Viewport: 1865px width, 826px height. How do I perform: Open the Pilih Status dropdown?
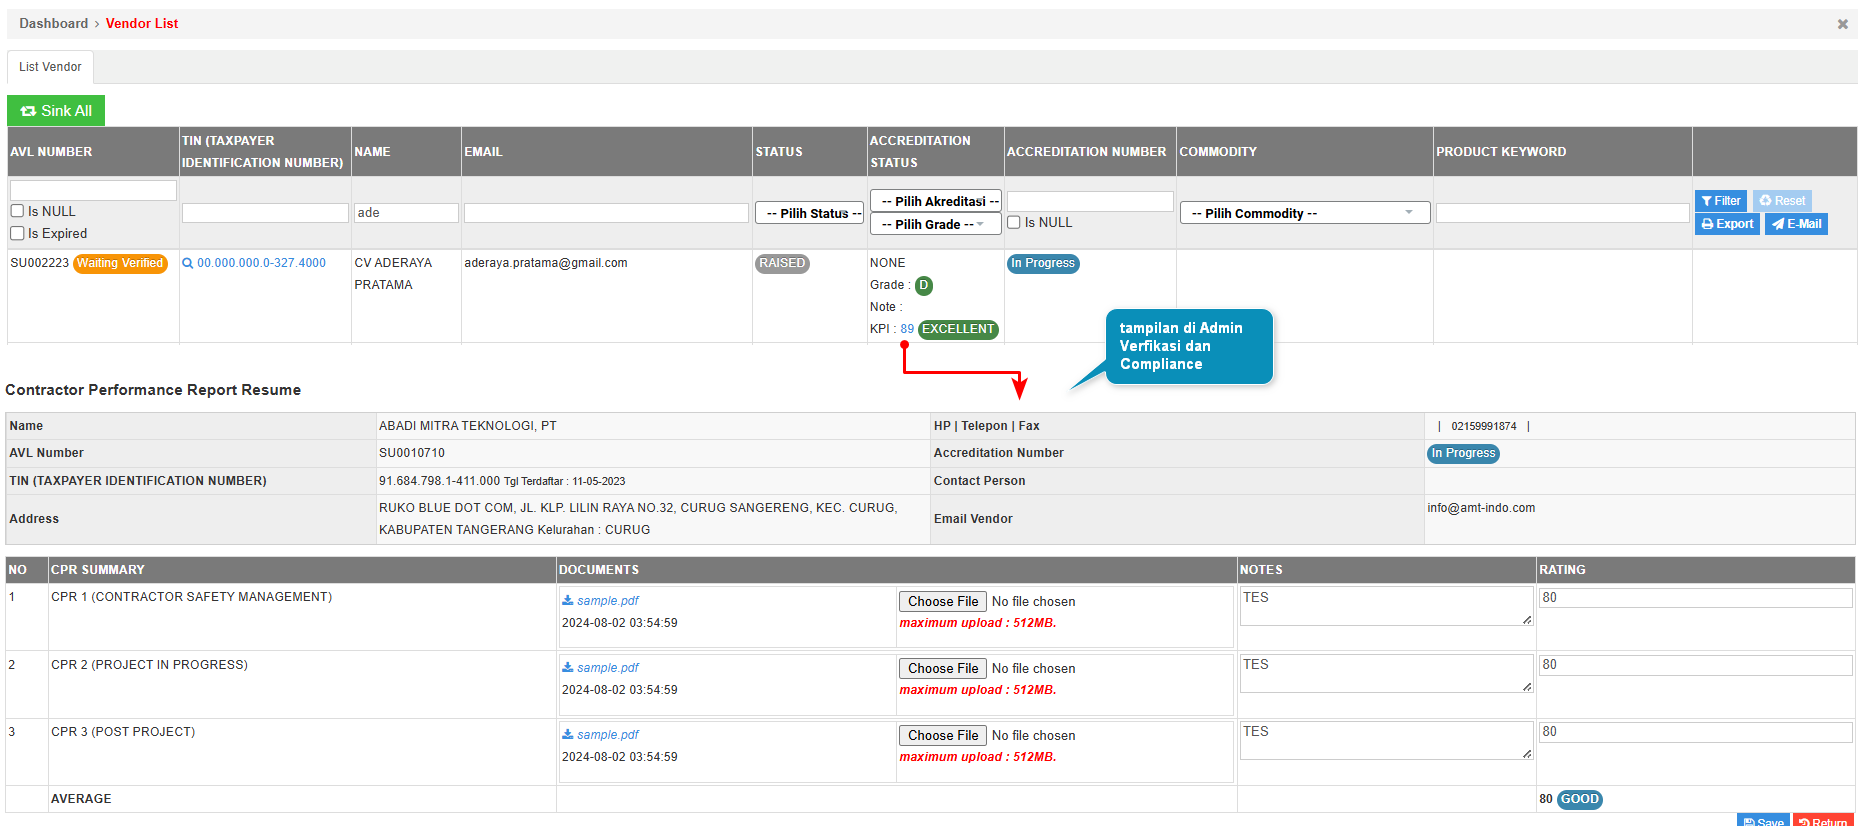pos(809,213)
